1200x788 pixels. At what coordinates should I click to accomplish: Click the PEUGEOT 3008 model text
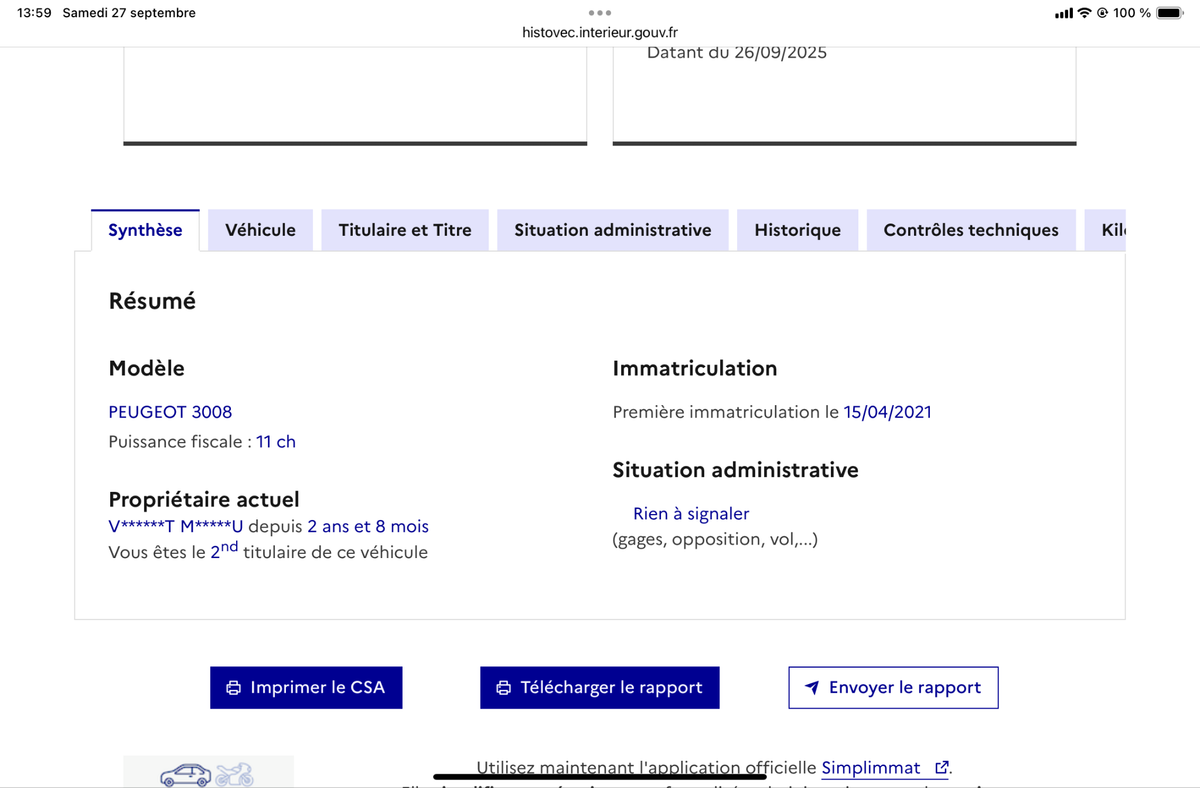pyautogui.click(x=170, y=412)
